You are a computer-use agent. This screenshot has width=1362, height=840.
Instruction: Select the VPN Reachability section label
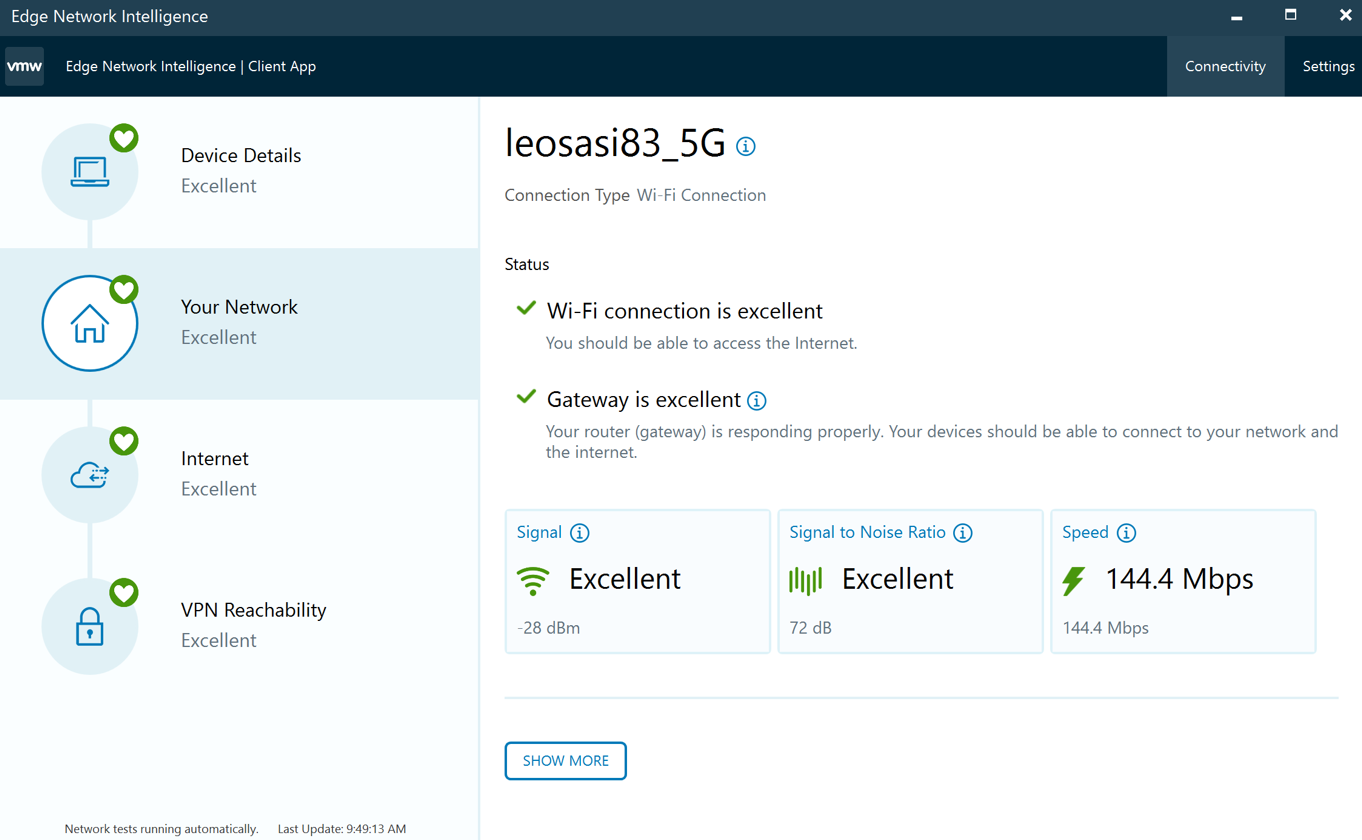(254, 610)
